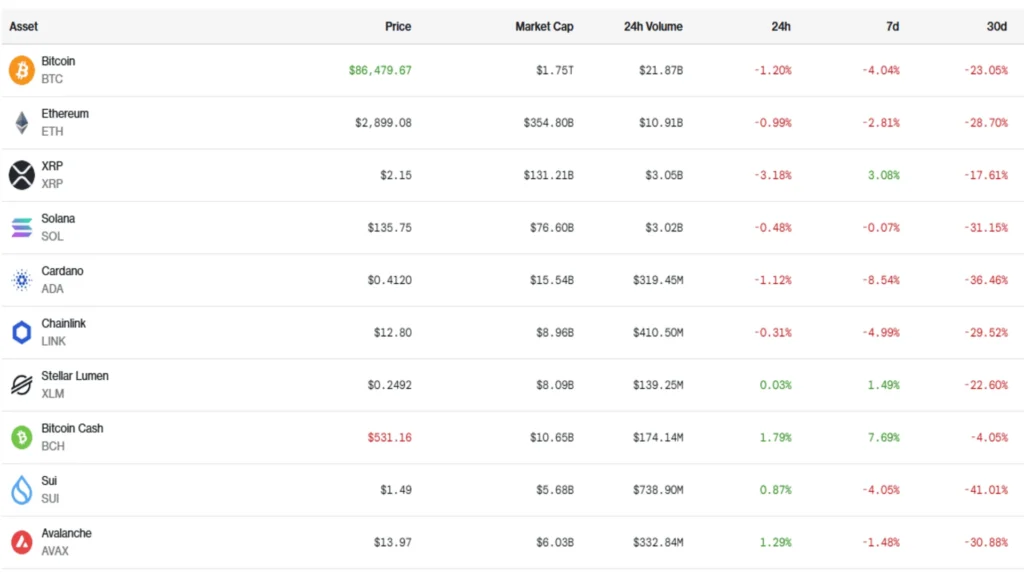
Task: Click Bitcoin's green price $86,479.67
Action: point(380,70)
